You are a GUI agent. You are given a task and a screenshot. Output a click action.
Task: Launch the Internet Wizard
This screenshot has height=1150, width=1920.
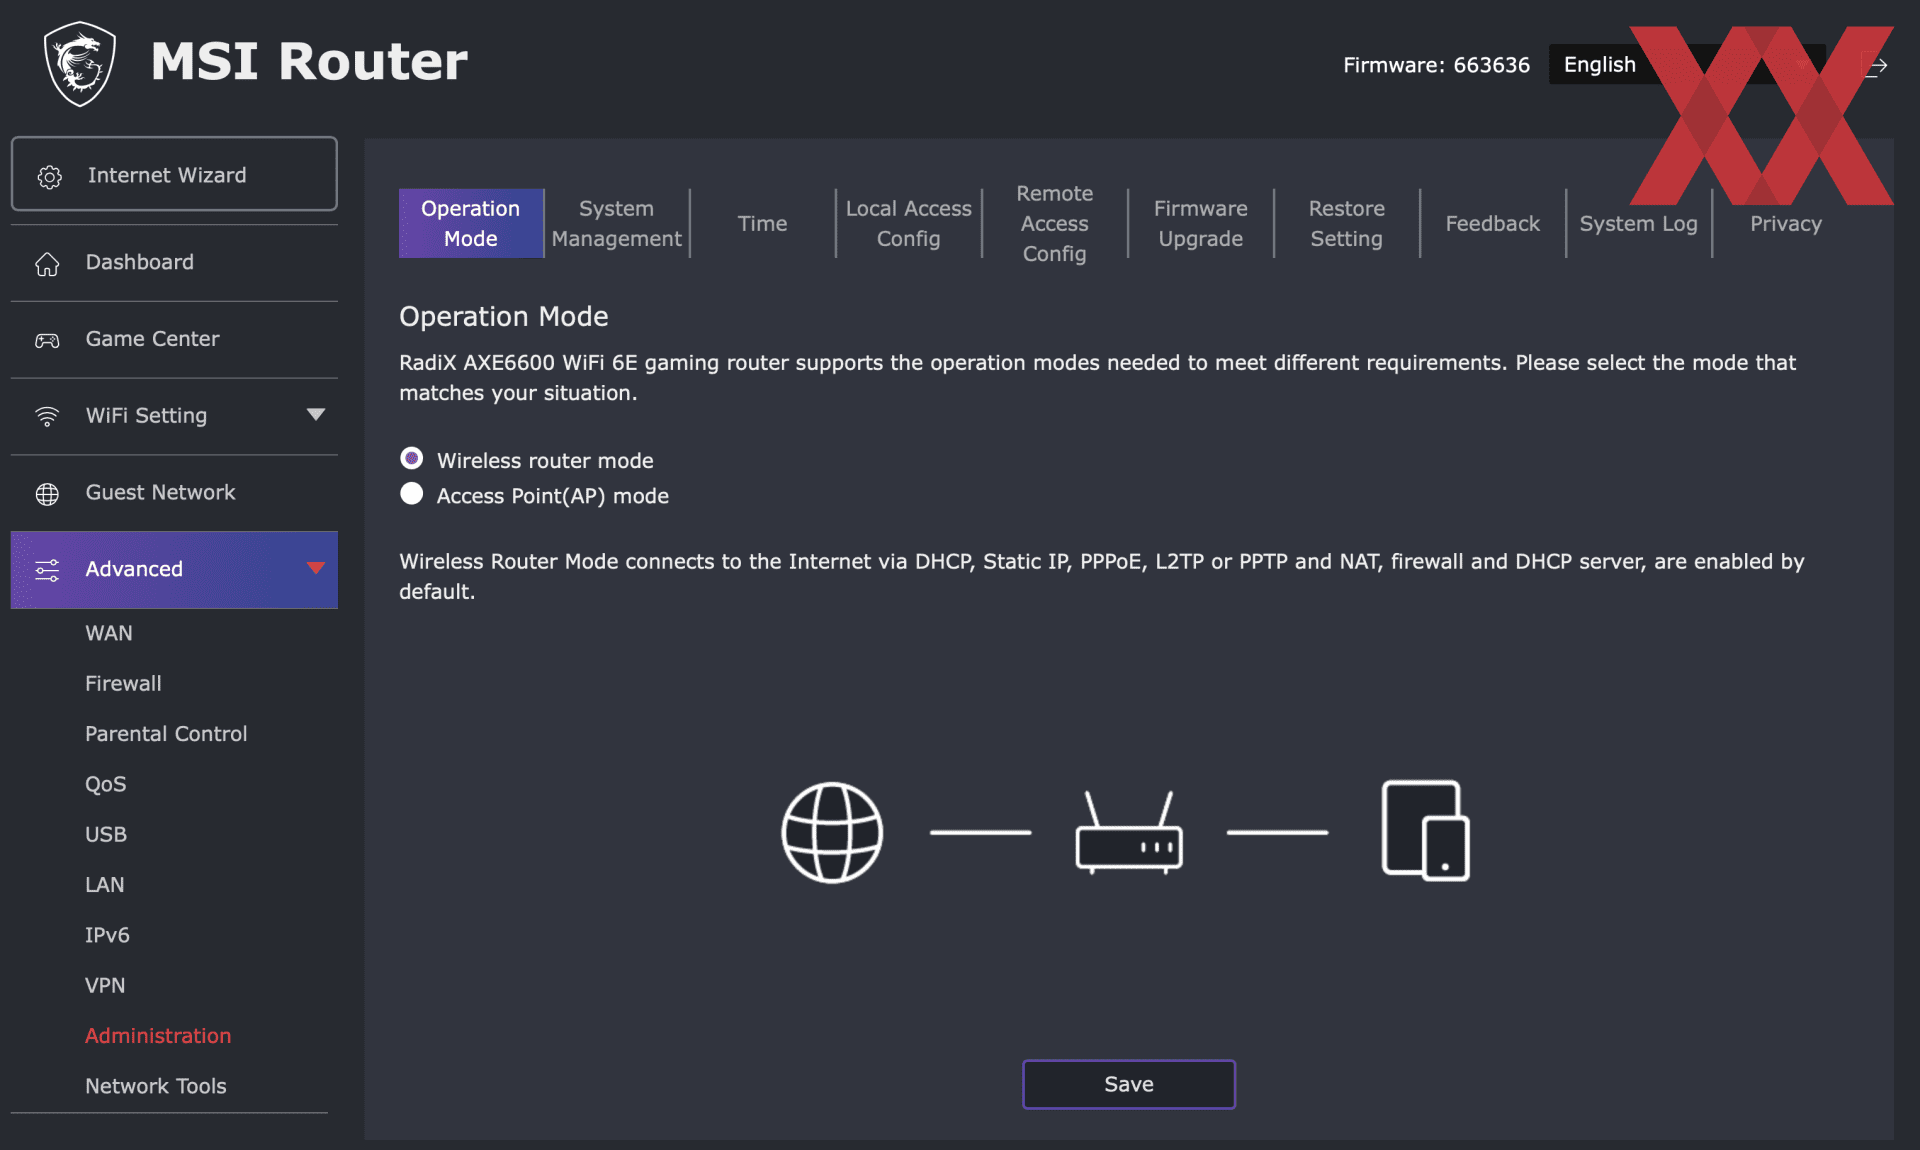coord(174,174)
